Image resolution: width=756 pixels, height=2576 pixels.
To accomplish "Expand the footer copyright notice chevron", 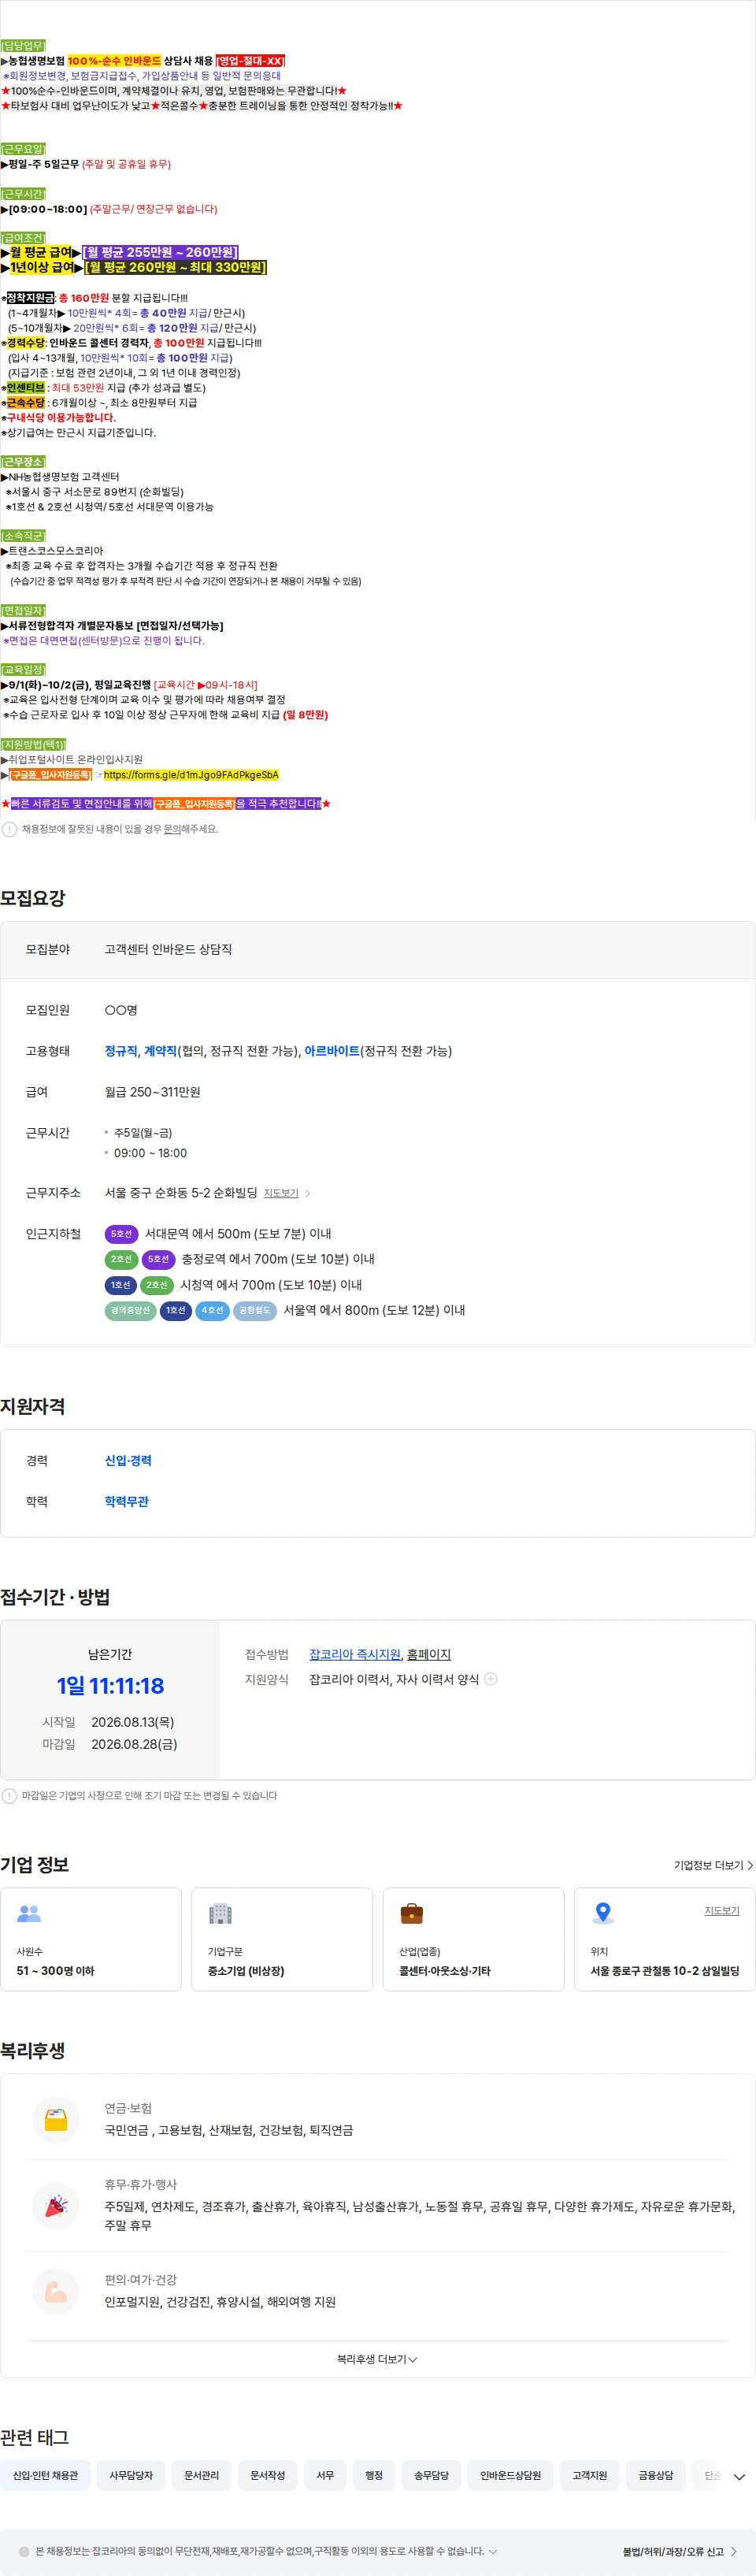I will (493, 2551).
